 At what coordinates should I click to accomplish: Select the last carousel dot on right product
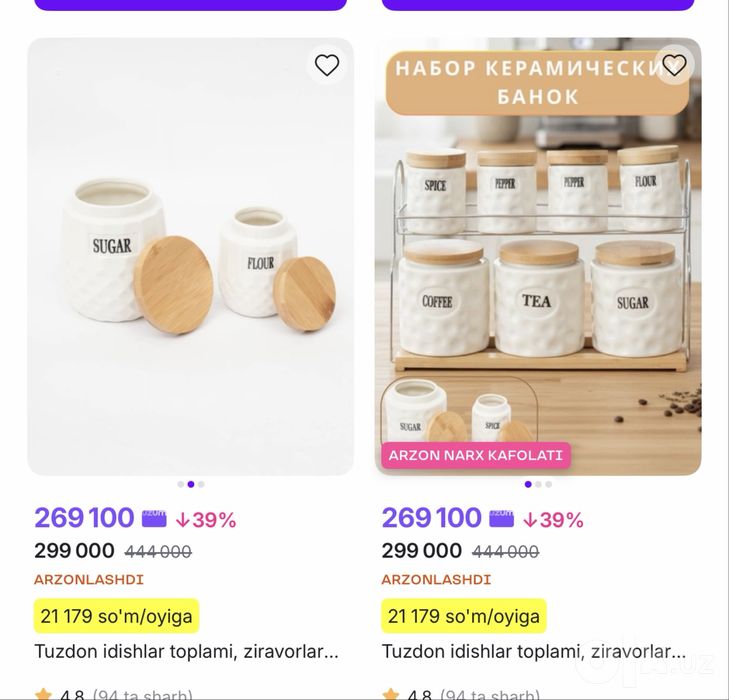point(549,484)
